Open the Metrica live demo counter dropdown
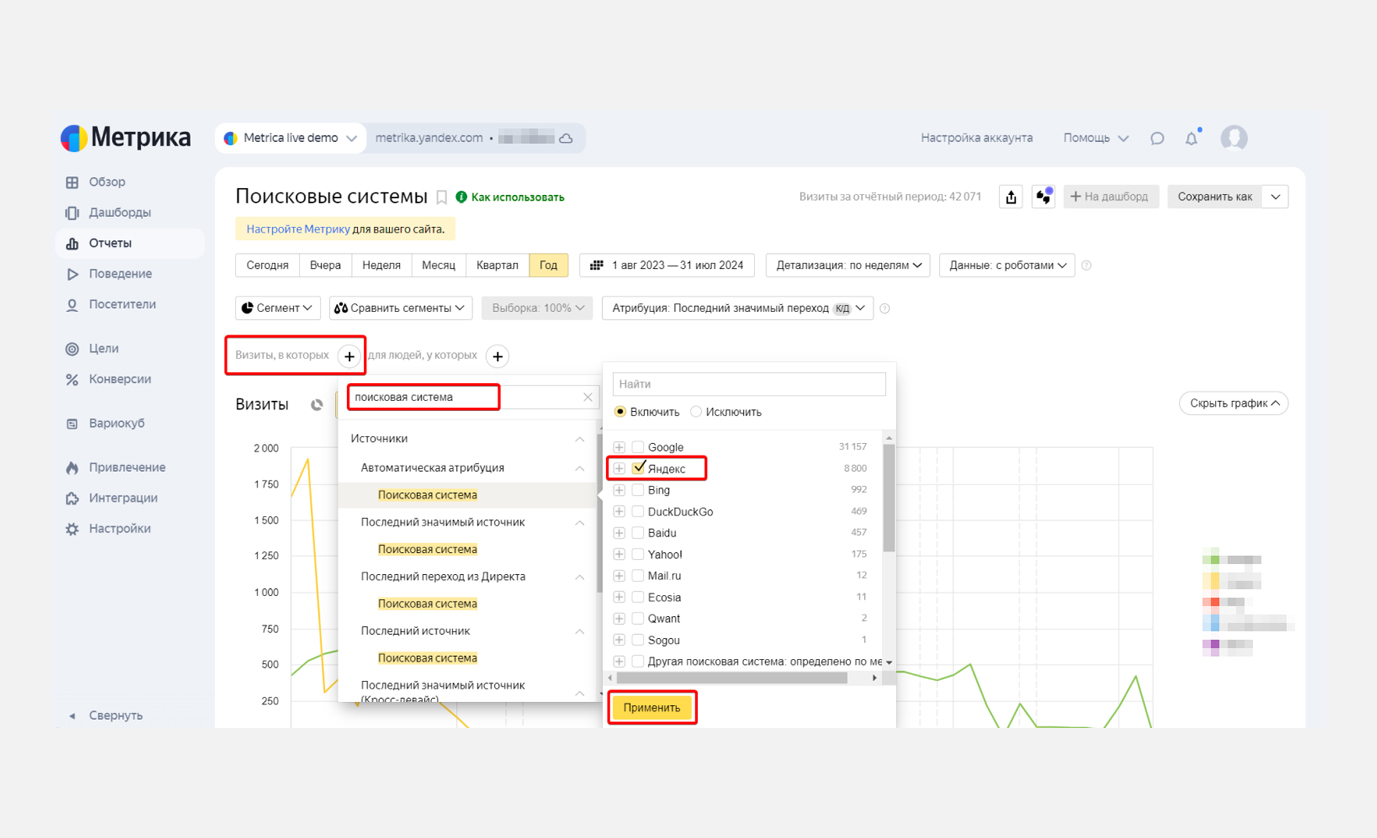The image size is (1377, 838). click(x=290, y=138)
